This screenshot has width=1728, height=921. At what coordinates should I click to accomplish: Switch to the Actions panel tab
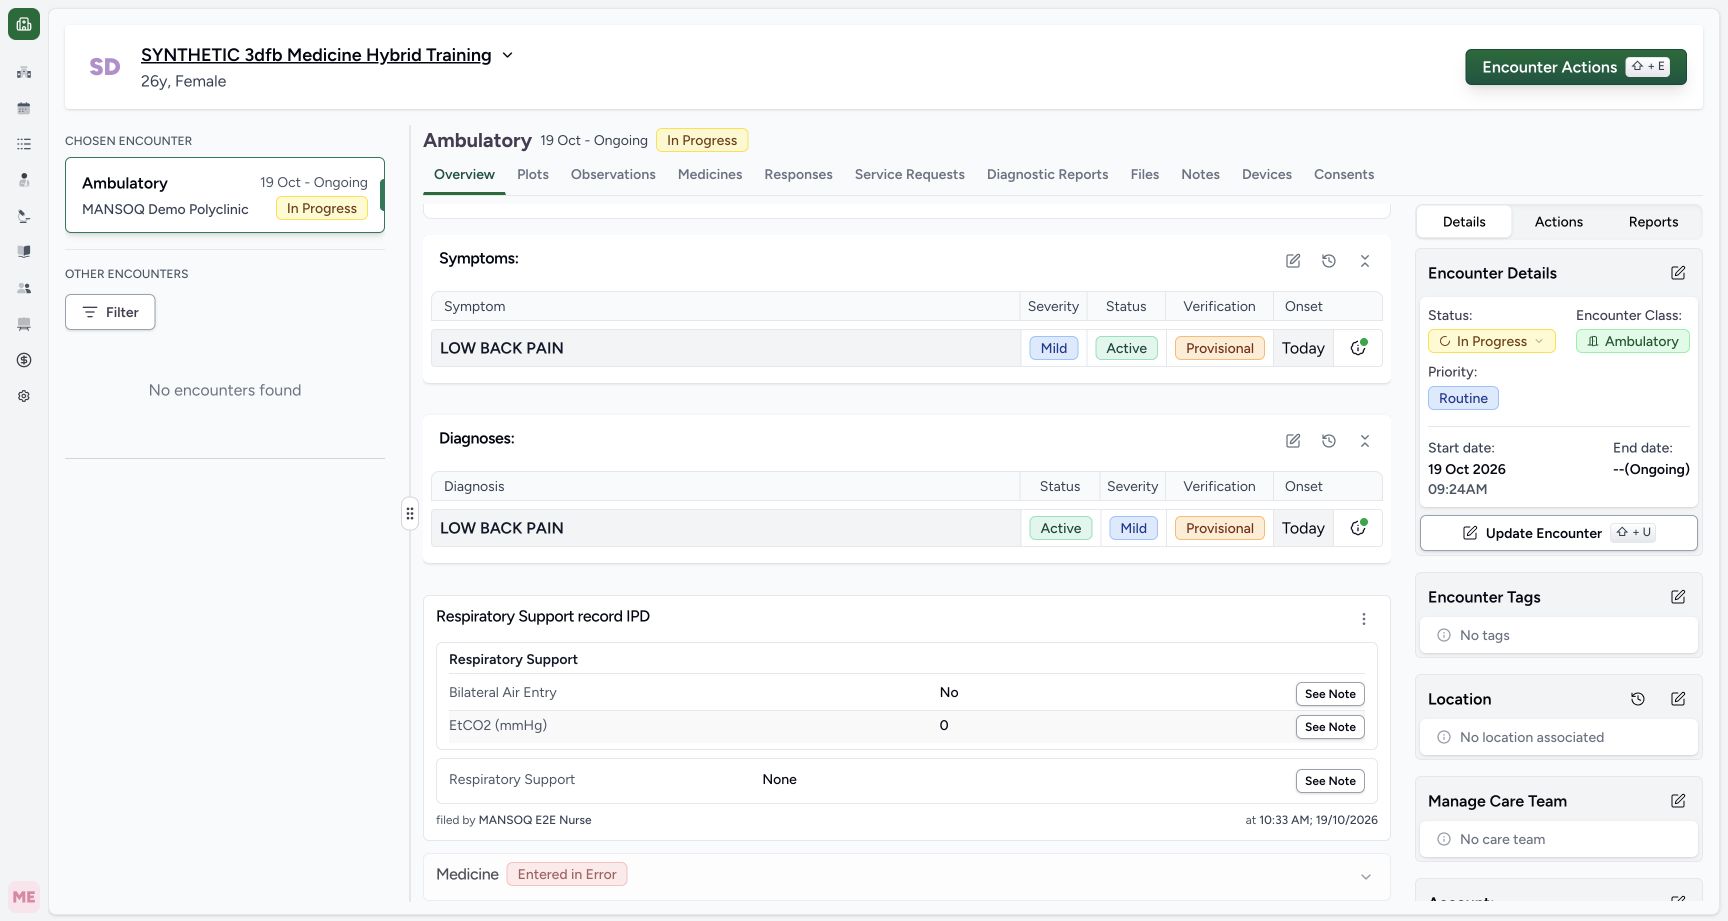[x=1558, y=222]
